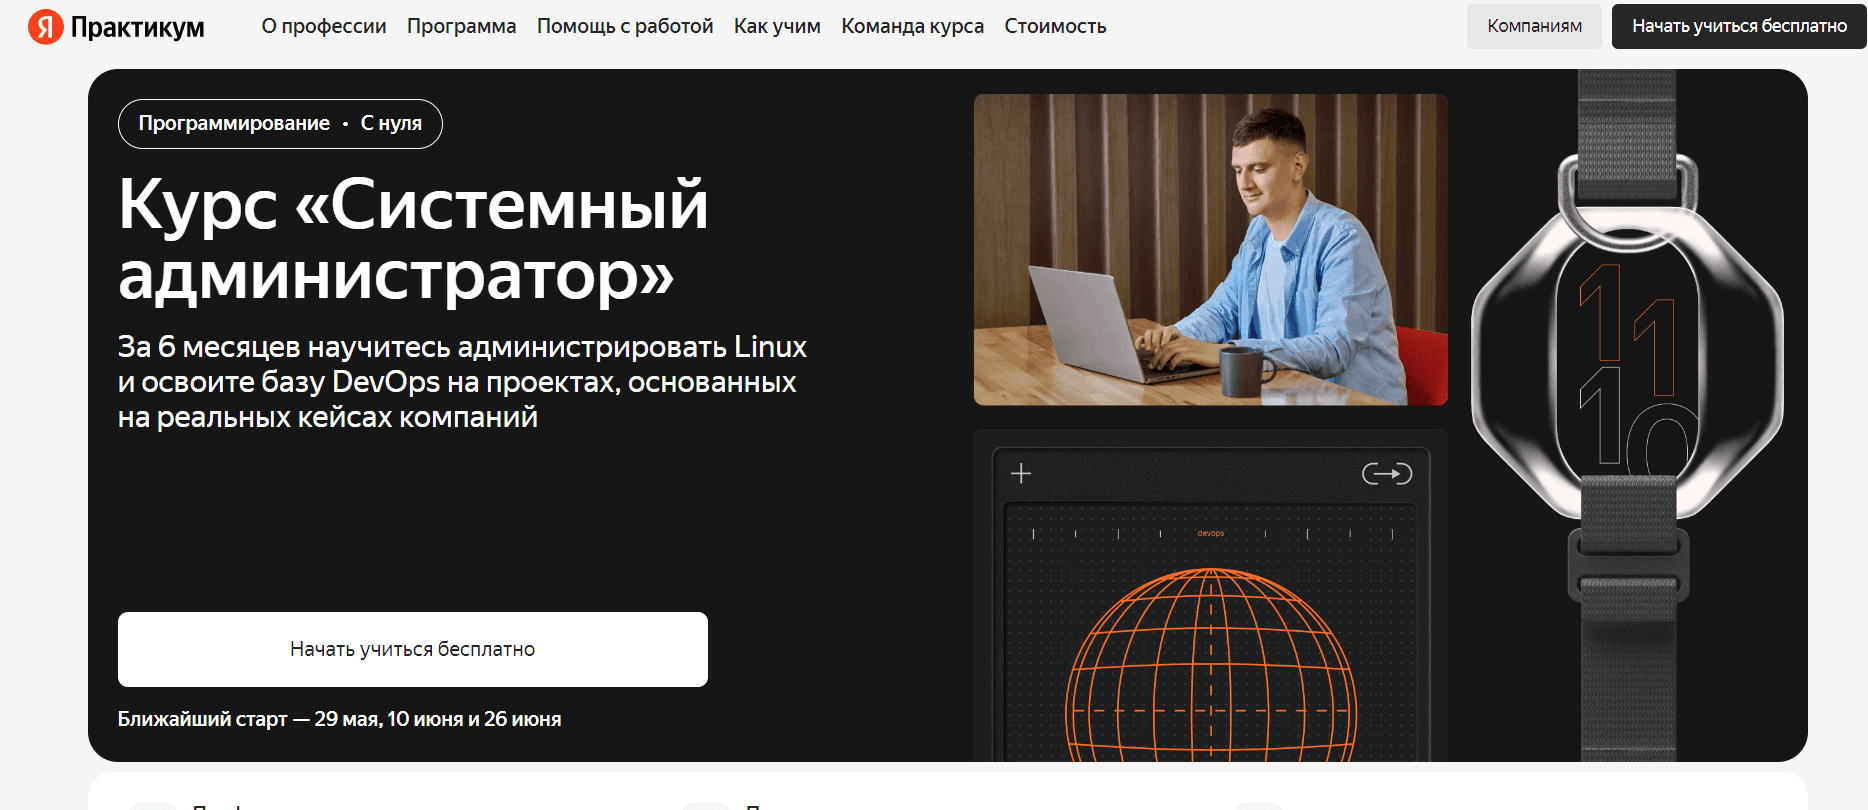
Task: Go to the "Программа" section
Action: pyautogui.click(x=461, y=26)
